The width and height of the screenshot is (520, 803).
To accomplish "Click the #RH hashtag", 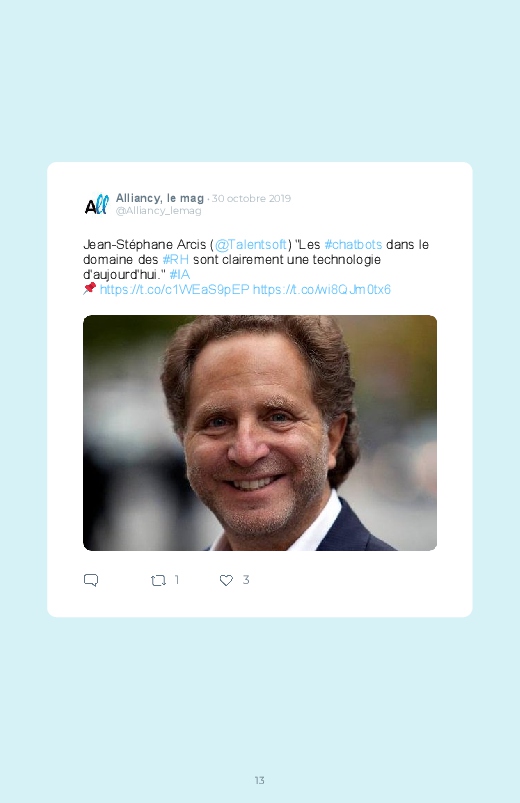I will [175, 260].
